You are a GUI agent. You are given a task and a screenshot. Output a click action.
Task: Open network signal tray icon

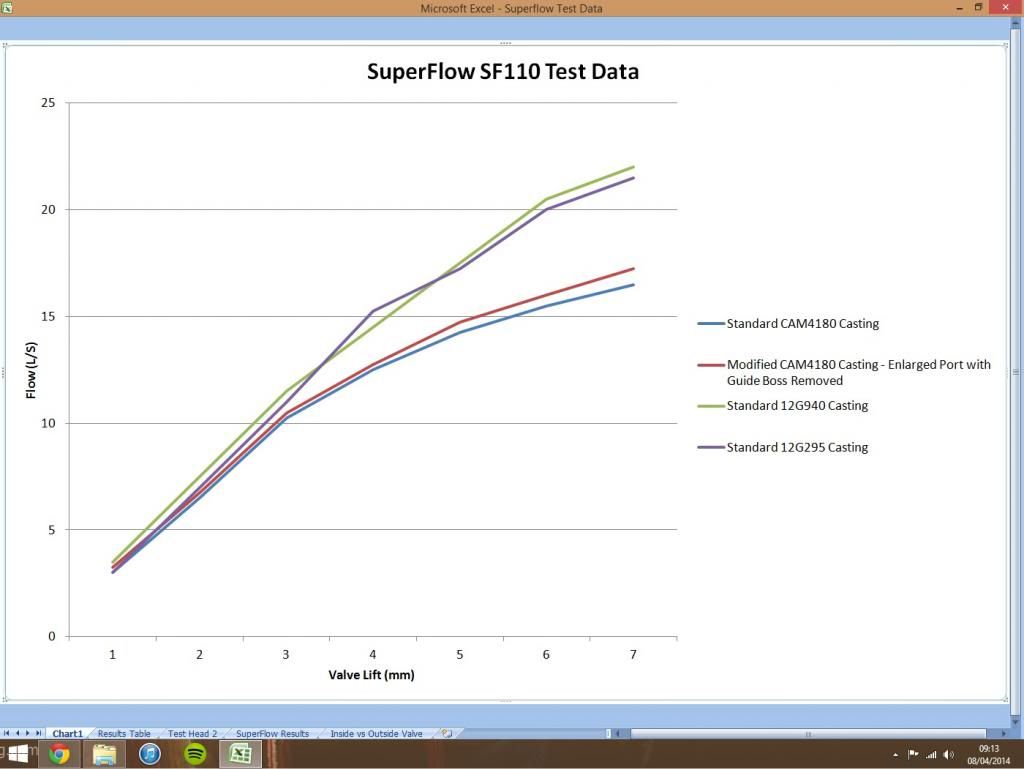931,755
